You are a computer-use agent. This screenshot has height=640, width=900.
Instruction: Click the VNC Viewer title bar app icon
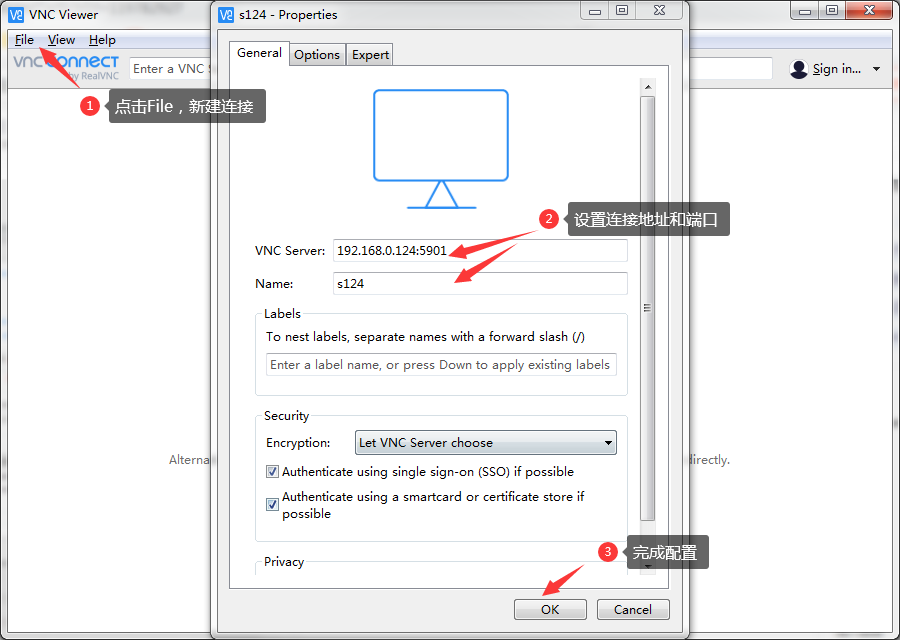[x=16, y=14]
